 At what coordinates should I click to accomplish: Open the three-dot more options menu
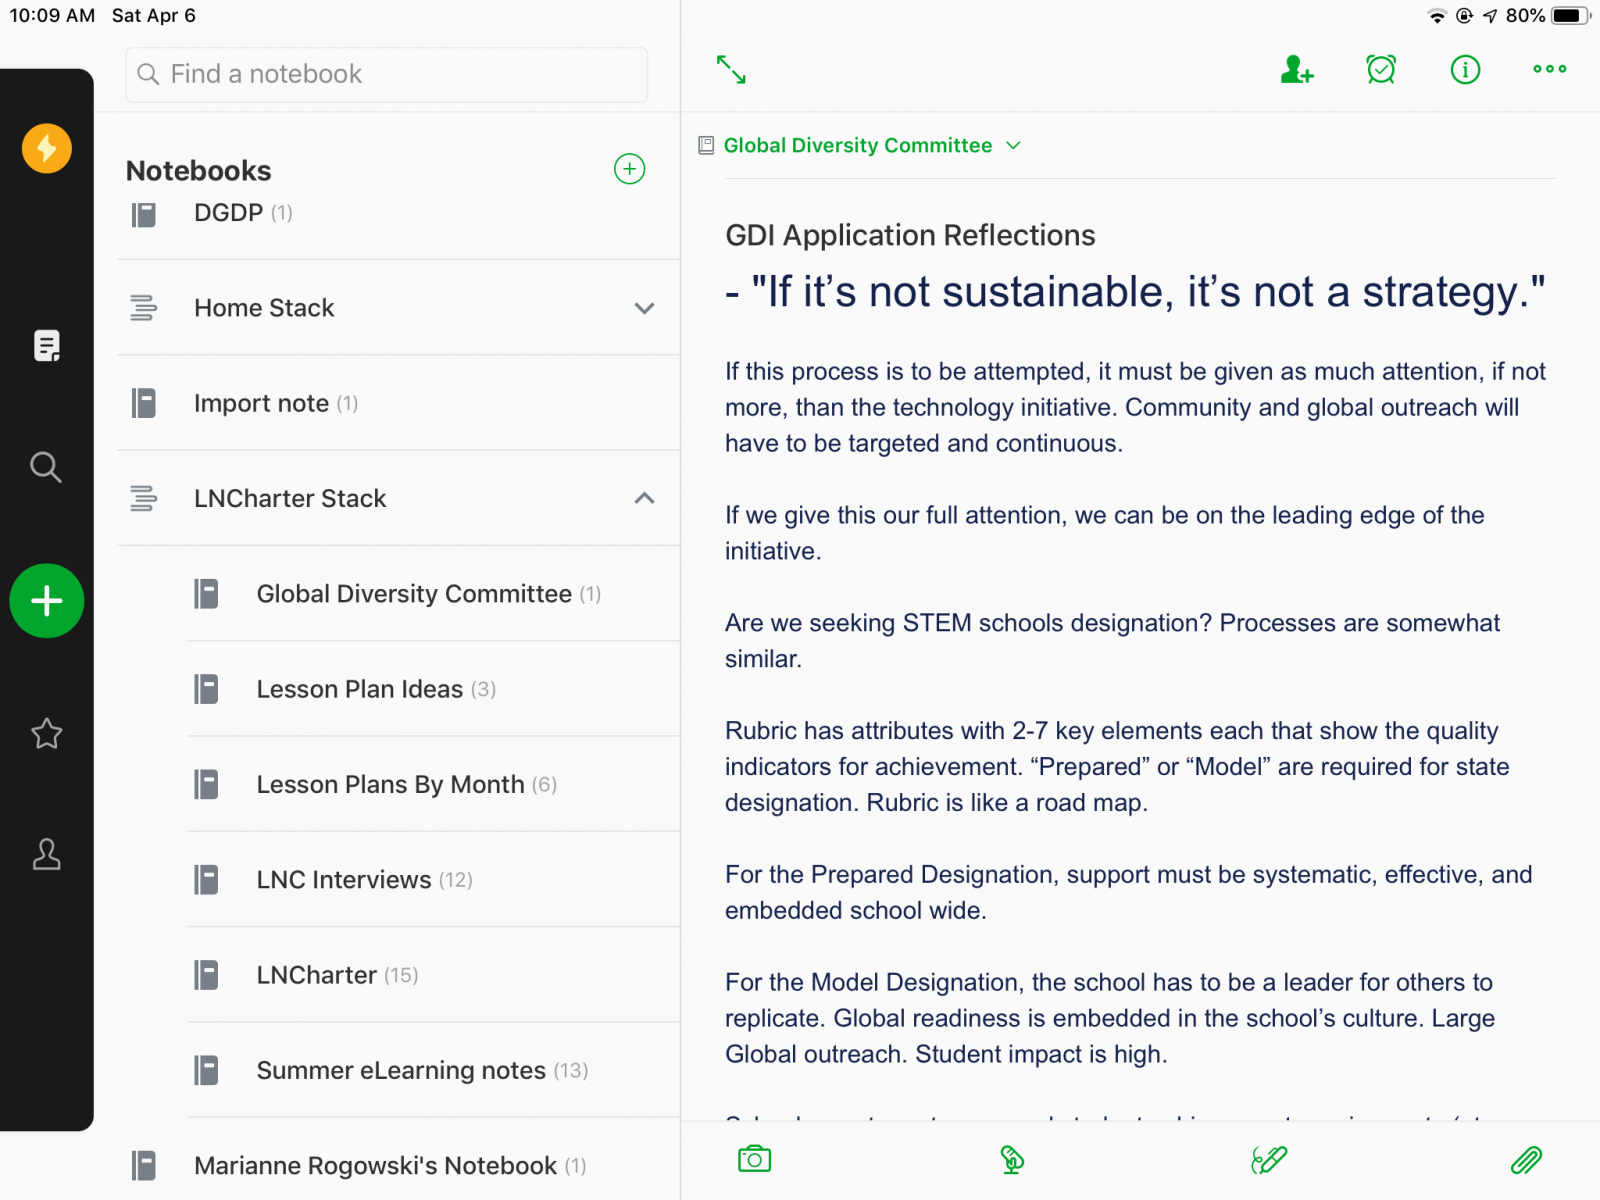[1549, 70]
